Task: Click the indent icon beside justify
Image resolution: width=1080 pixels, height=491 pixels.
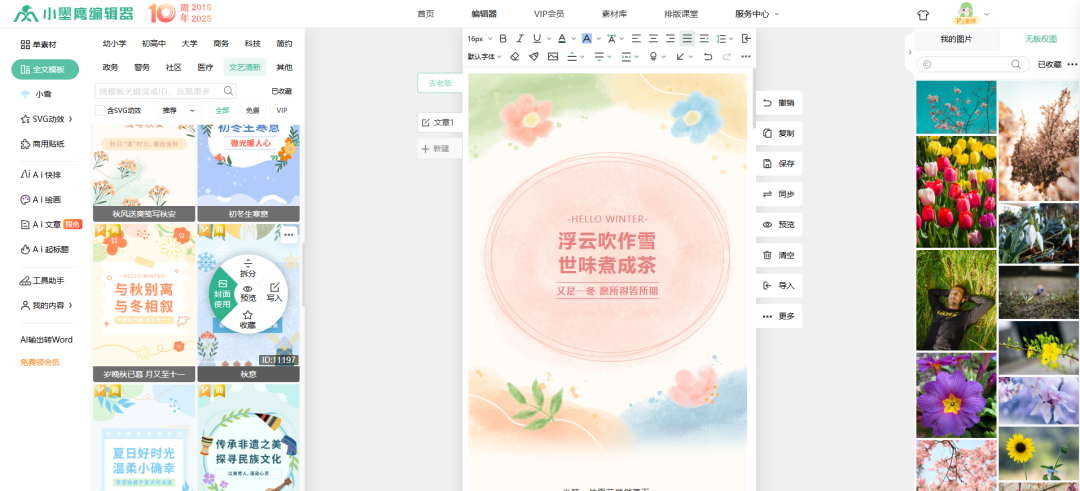Action: [704, 39]
